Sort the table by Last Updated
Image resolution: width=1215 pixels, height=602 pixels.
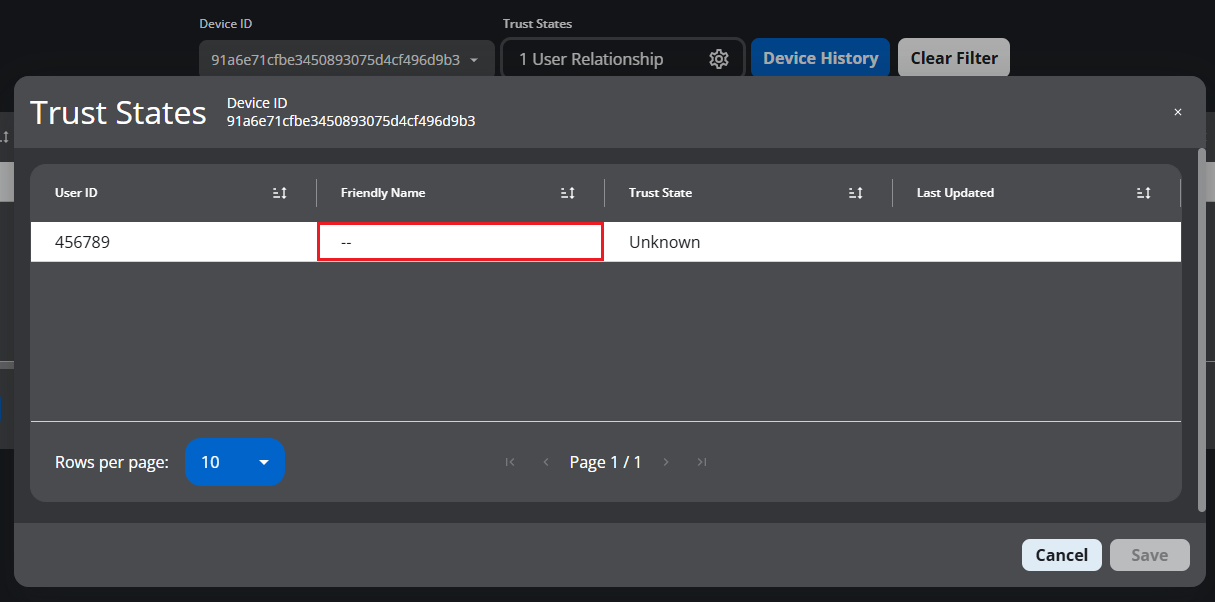click(x=1144, y=193)
